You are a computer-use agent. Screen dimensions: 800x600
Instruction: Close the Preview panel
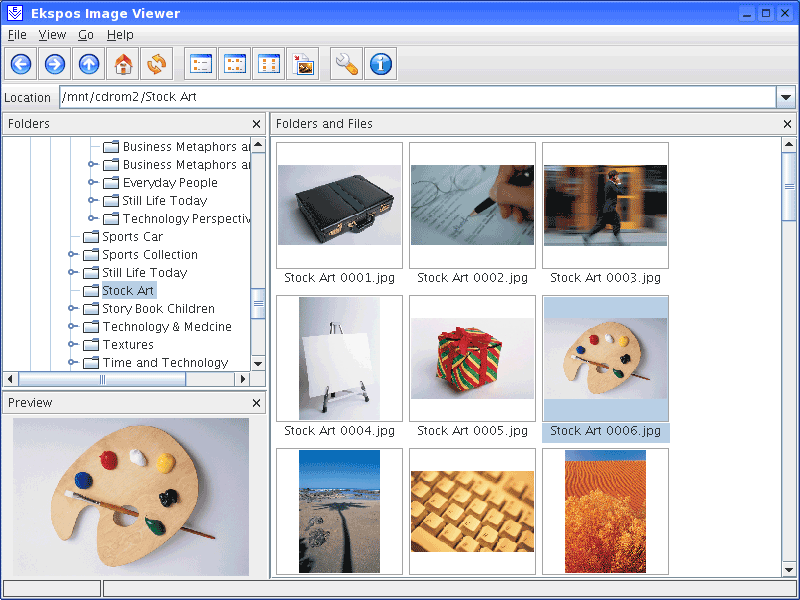coord(257,403)
